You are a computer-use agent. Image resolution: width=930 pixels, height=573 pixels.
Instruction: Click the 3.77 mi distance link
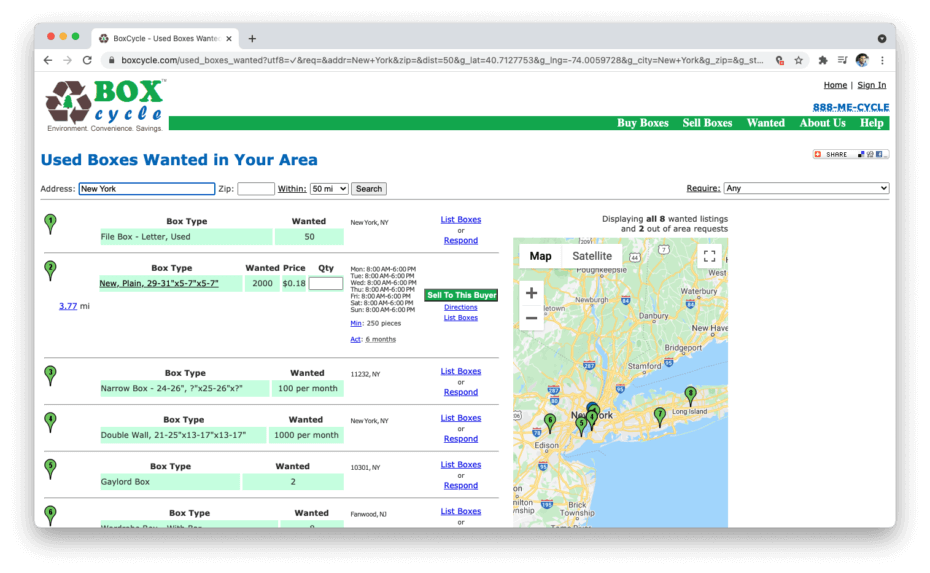click(x=68, y=306)
